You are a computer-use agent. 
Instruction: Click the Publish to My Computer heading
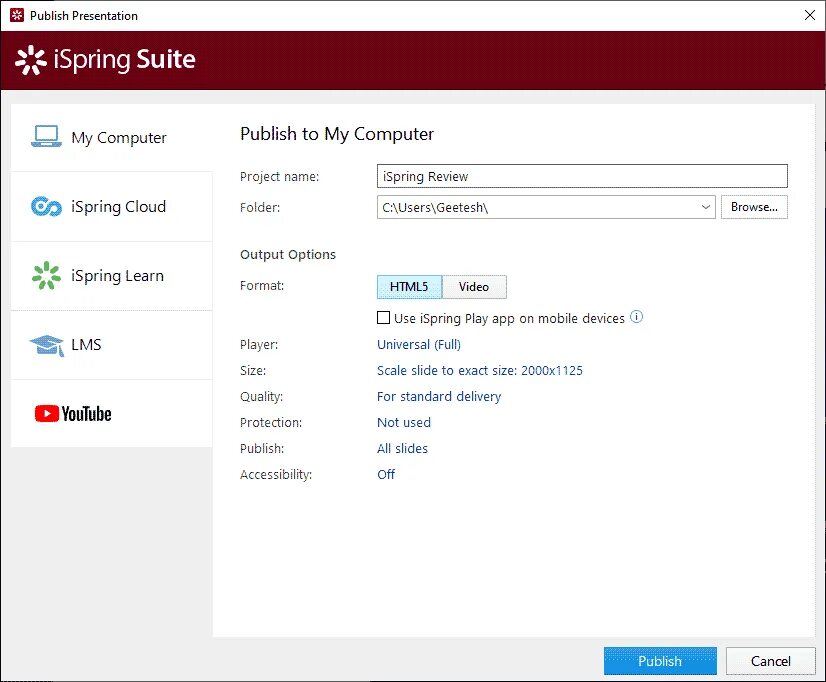tap(337, 134)
